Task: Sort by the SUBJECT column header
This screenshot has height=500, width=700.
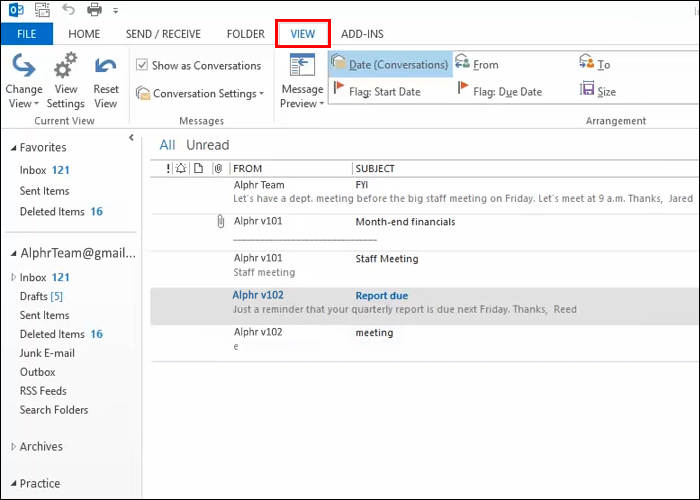Action: click(x=375, y=169)
